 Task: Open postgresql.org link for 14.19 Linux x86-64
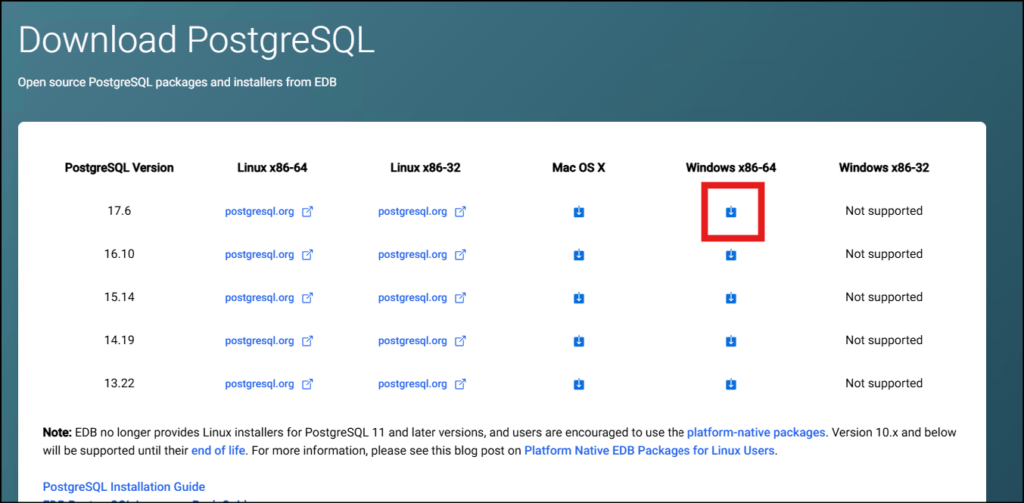tap(260, 340)
